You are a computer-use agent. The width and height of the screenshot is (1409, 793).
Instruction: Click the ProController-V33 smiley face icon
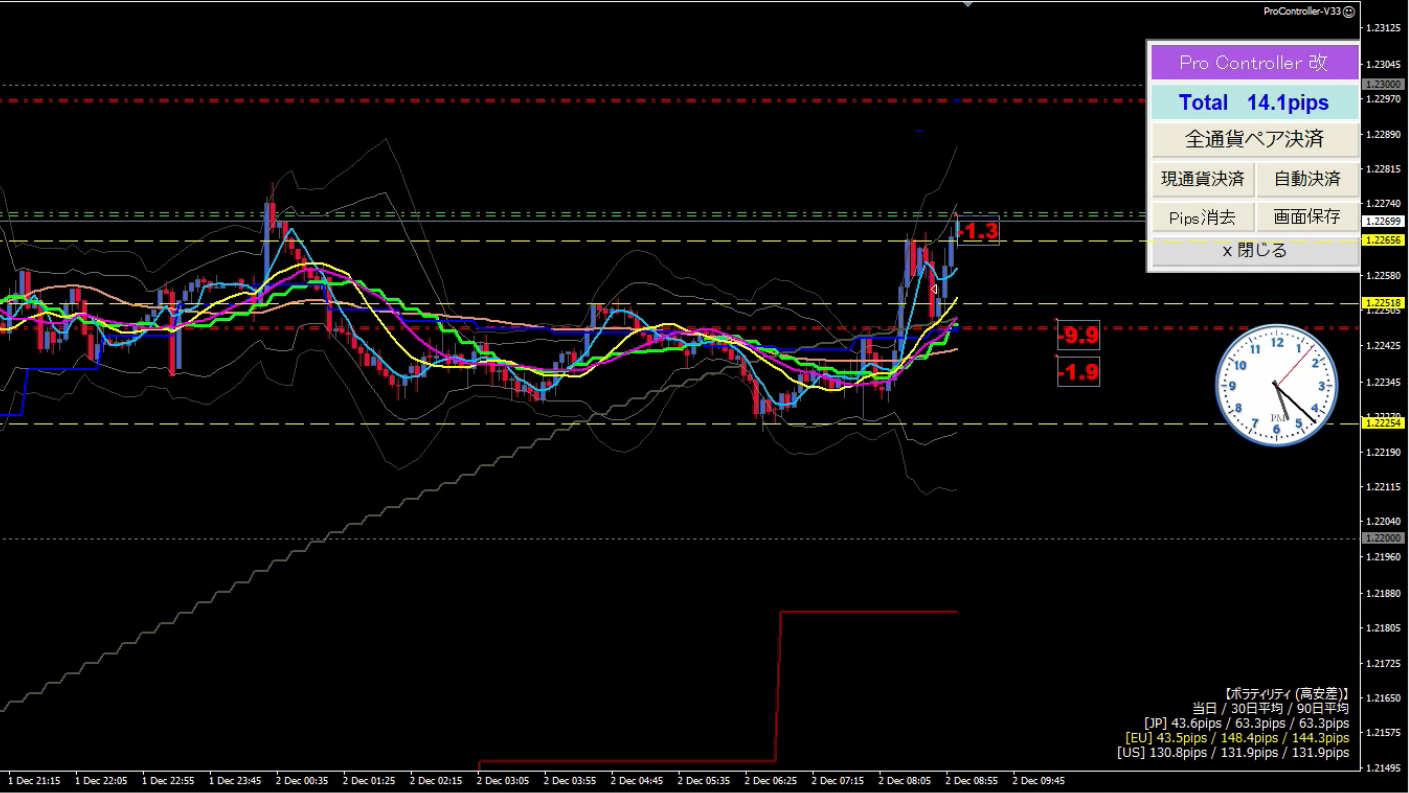(1349, 11)
